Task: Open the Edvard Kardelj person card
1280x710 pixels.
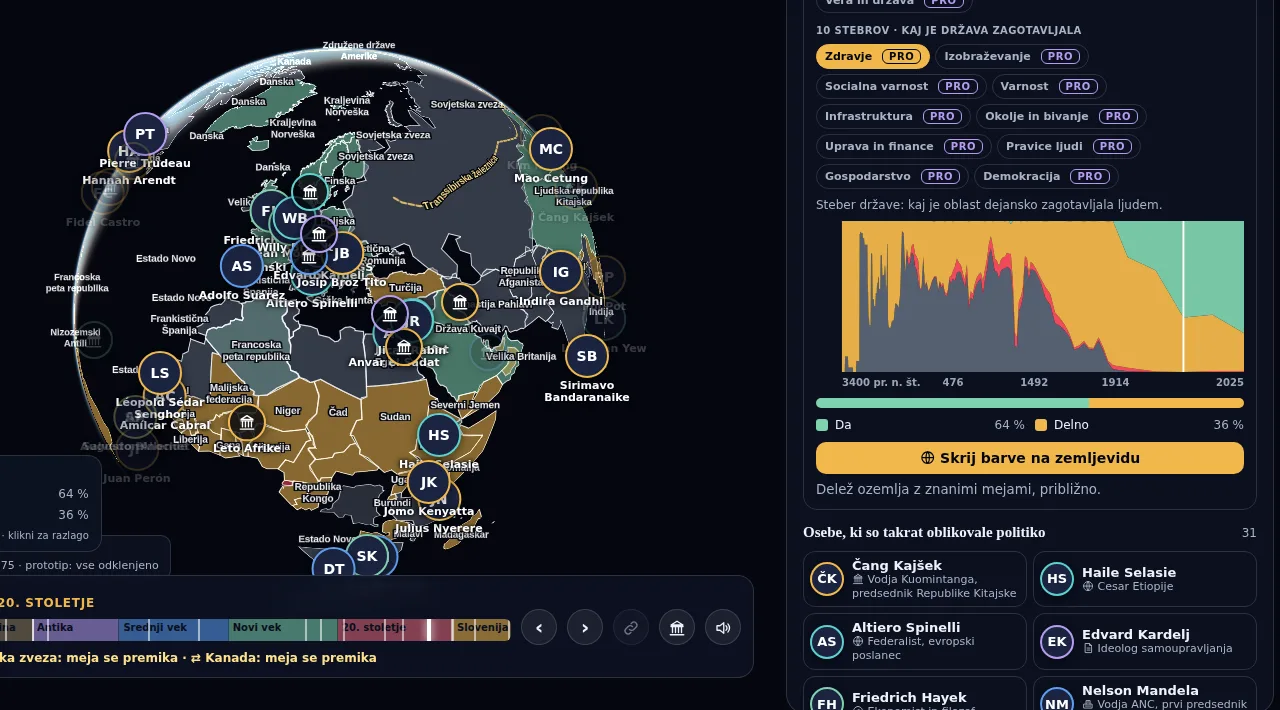Action: 1145,641
